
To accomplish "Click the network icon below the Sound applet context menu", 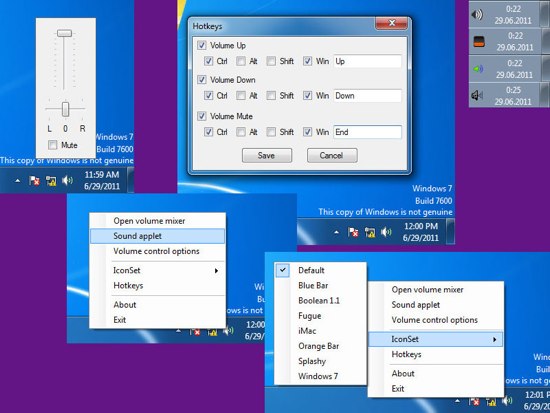I will (212, 332).
